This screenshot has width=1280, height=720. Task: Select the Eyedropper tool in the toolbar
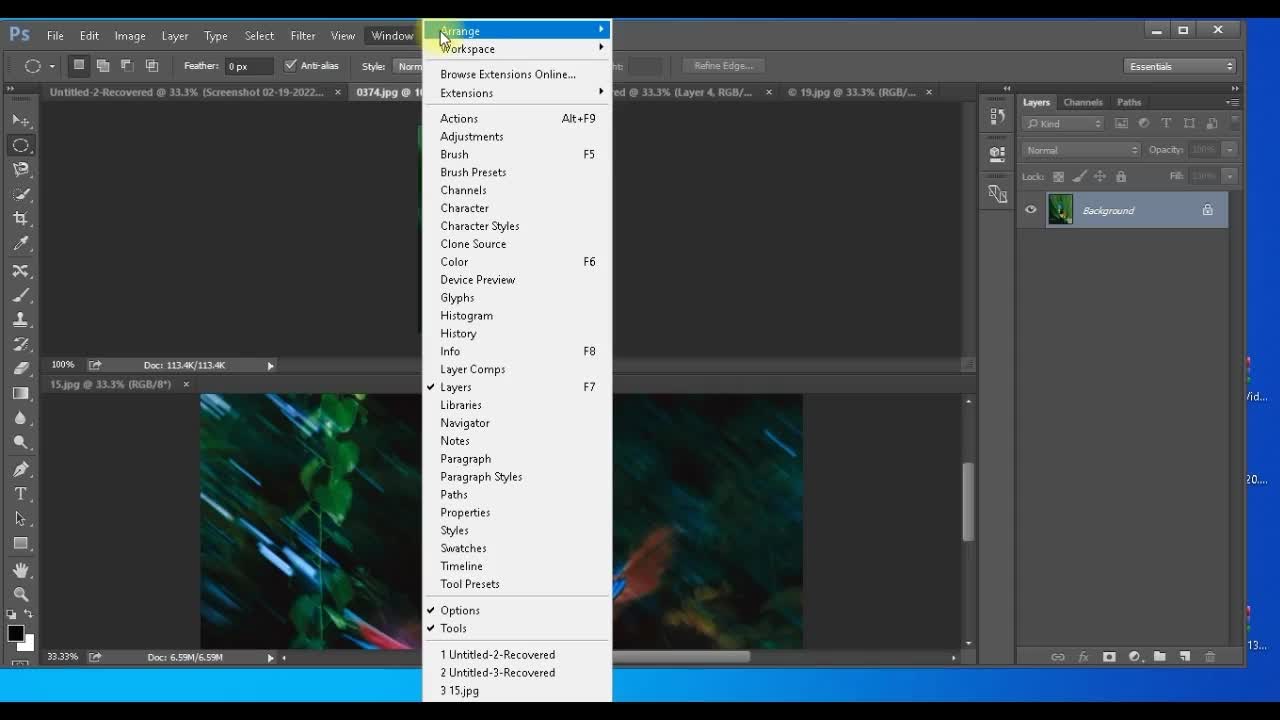click(x=20, y=244)
